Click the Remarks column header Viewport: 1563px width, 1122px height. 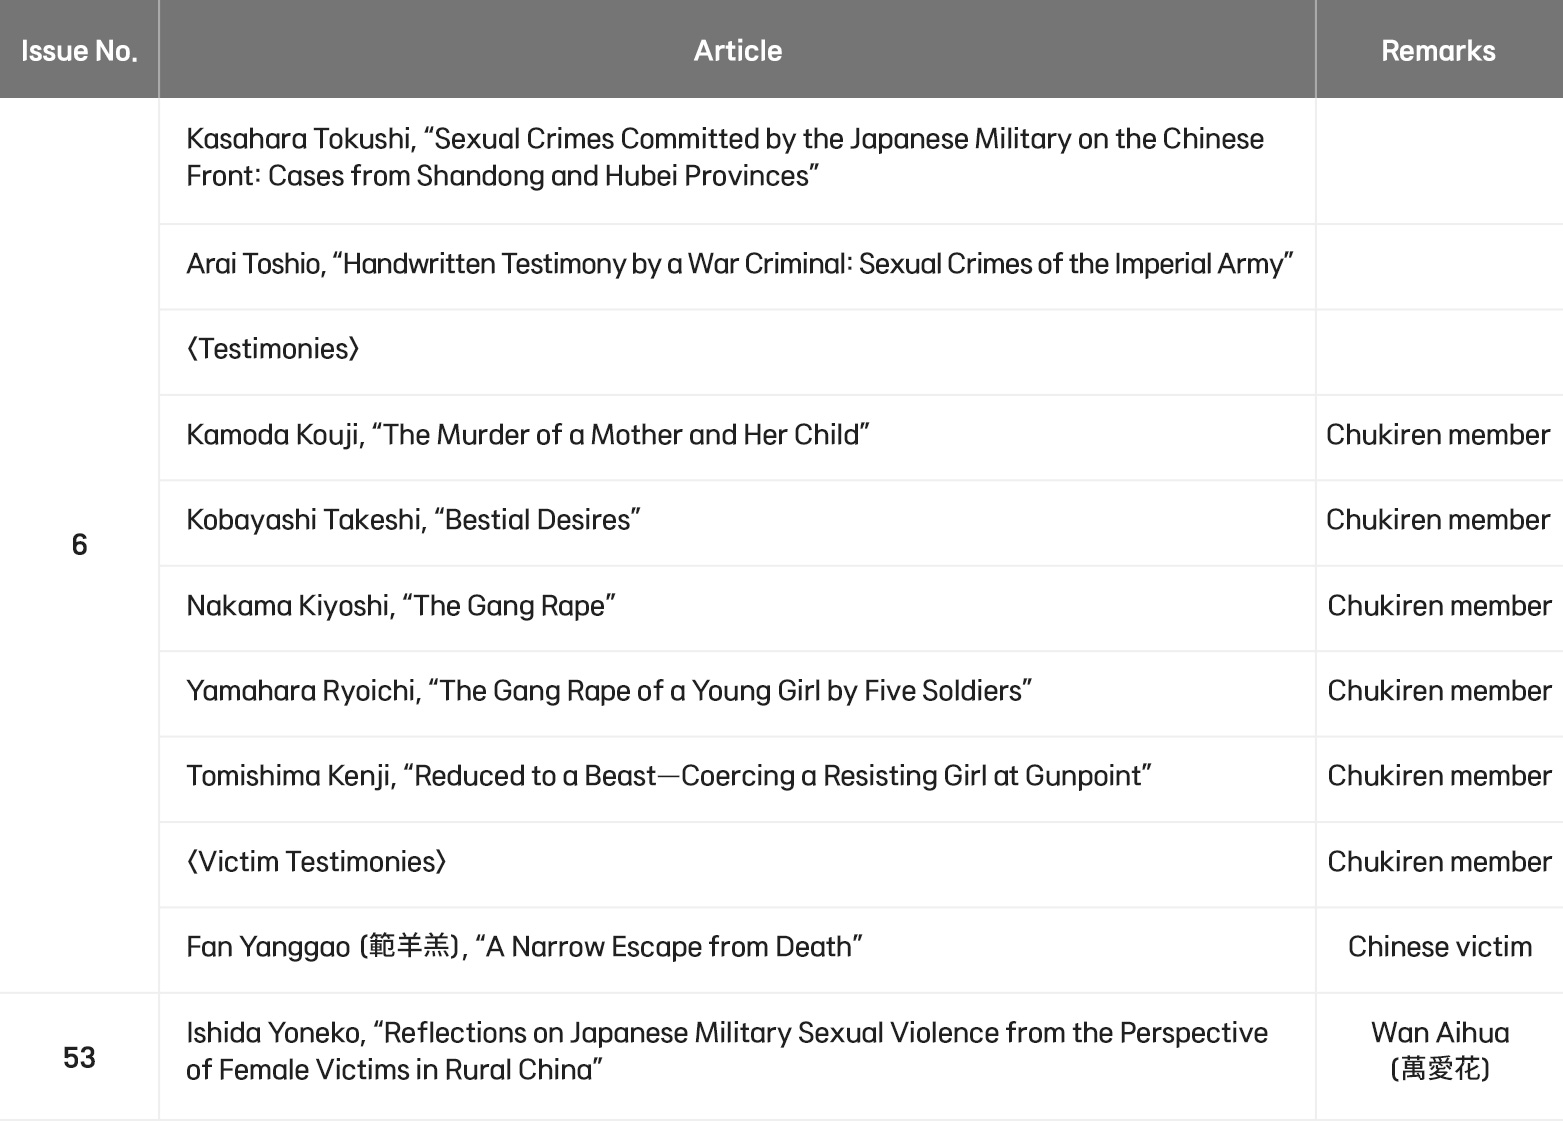pyautogui.click(x=1439, y=50)
